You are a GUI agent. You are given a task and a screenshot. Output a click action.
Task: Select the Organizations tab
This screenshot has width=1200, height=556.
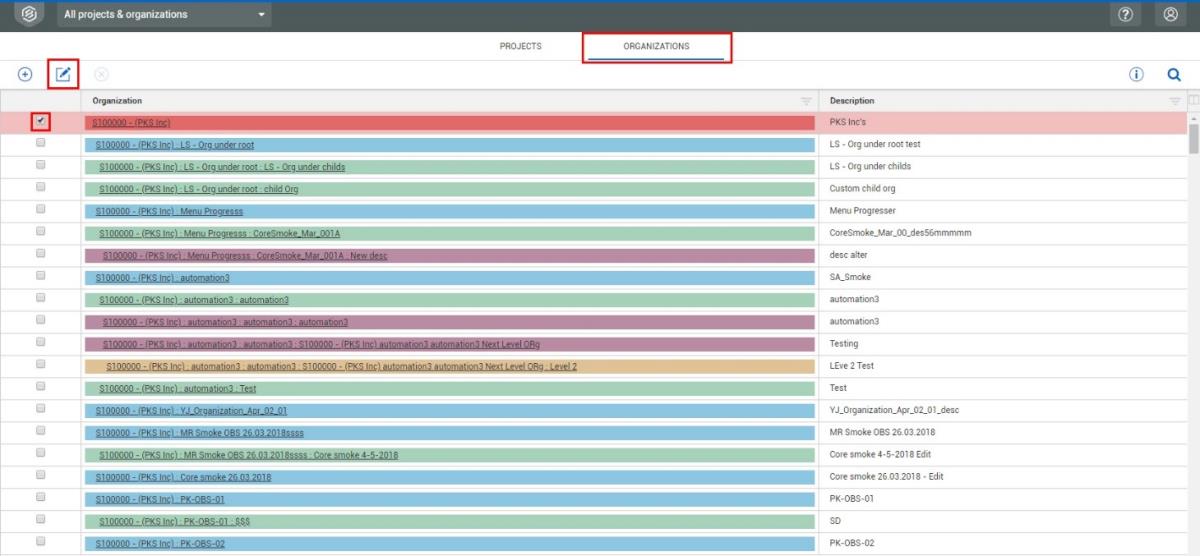click(x=656, y=47)
